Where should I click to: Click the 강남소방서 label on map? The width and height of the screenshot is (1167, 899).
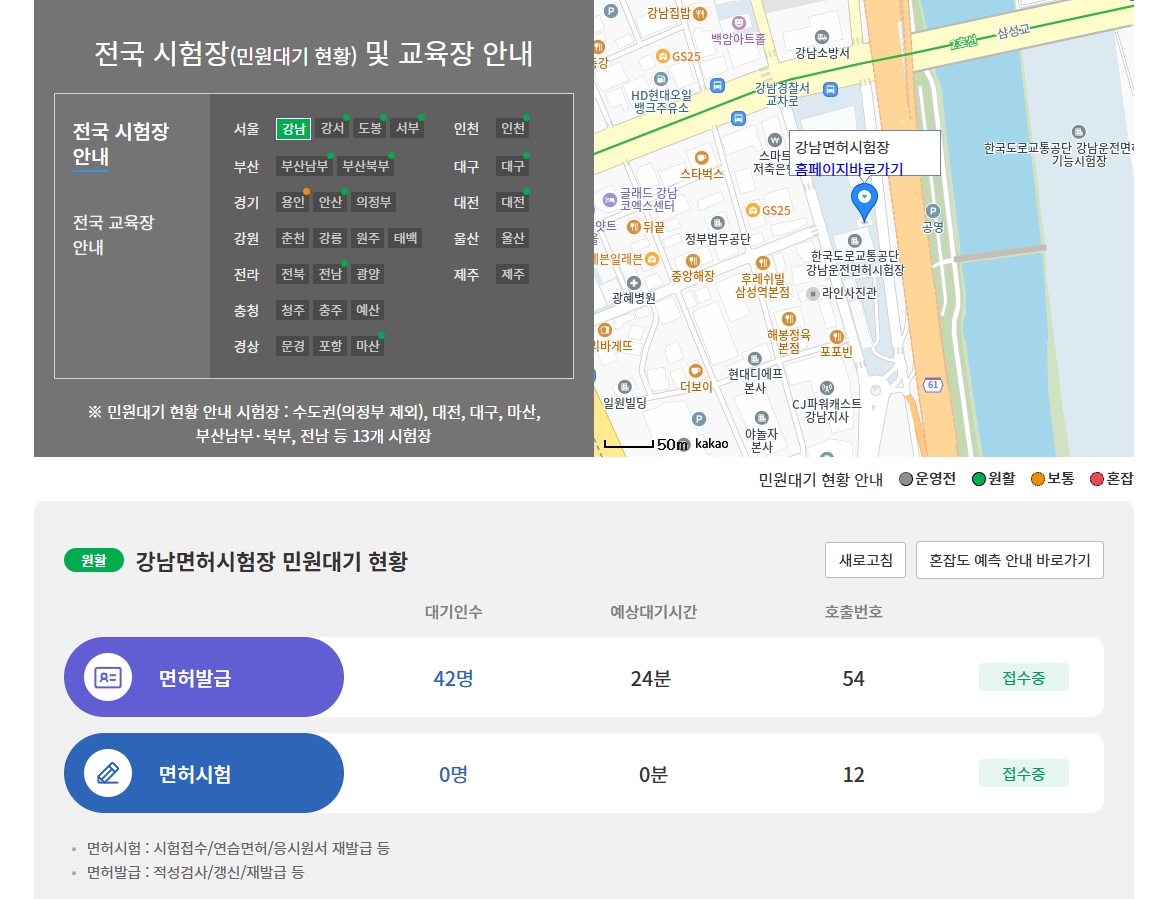tap(822, 53)
